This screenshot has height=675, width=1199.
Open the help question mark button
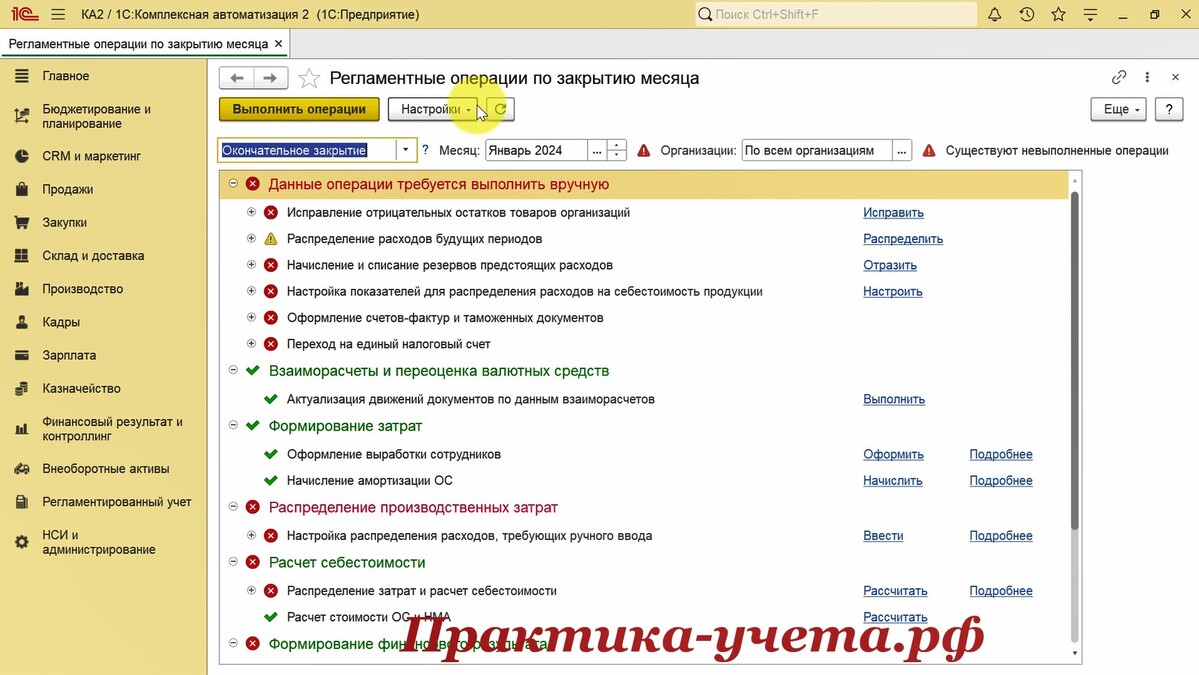point(1168,109)
